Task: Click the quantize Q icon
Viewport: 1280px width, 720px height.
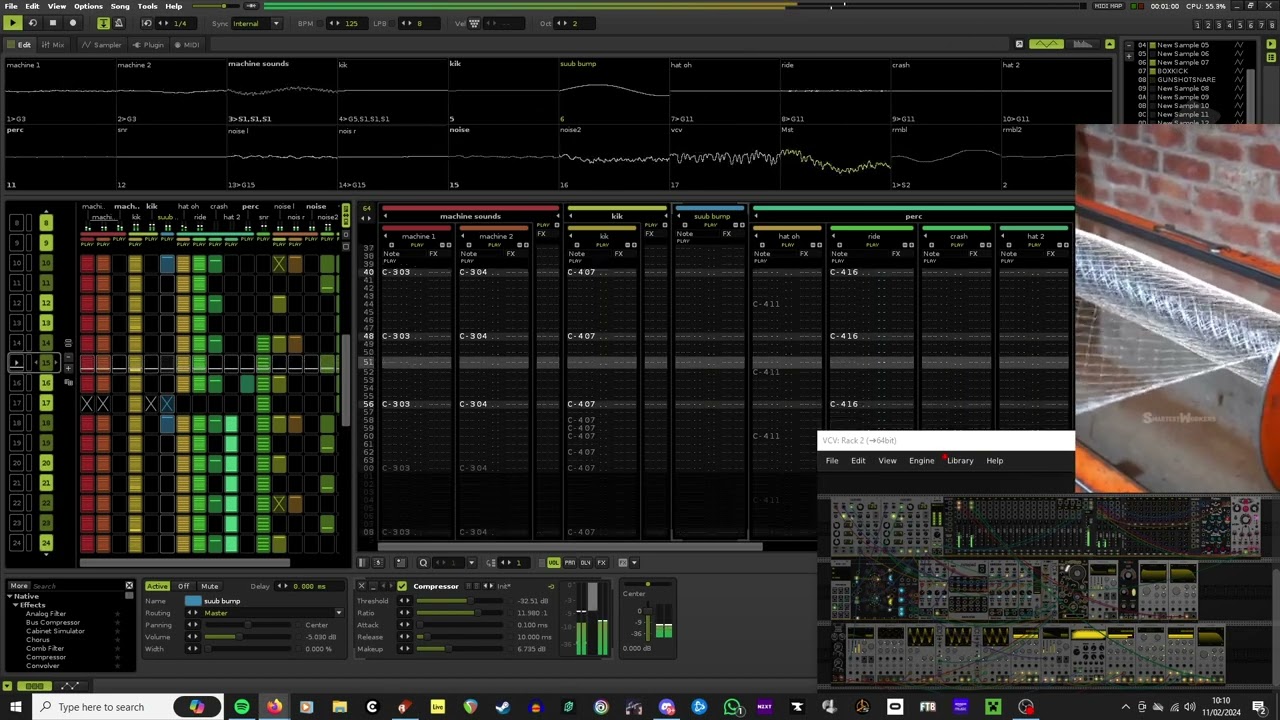Action: coord(423,562)
